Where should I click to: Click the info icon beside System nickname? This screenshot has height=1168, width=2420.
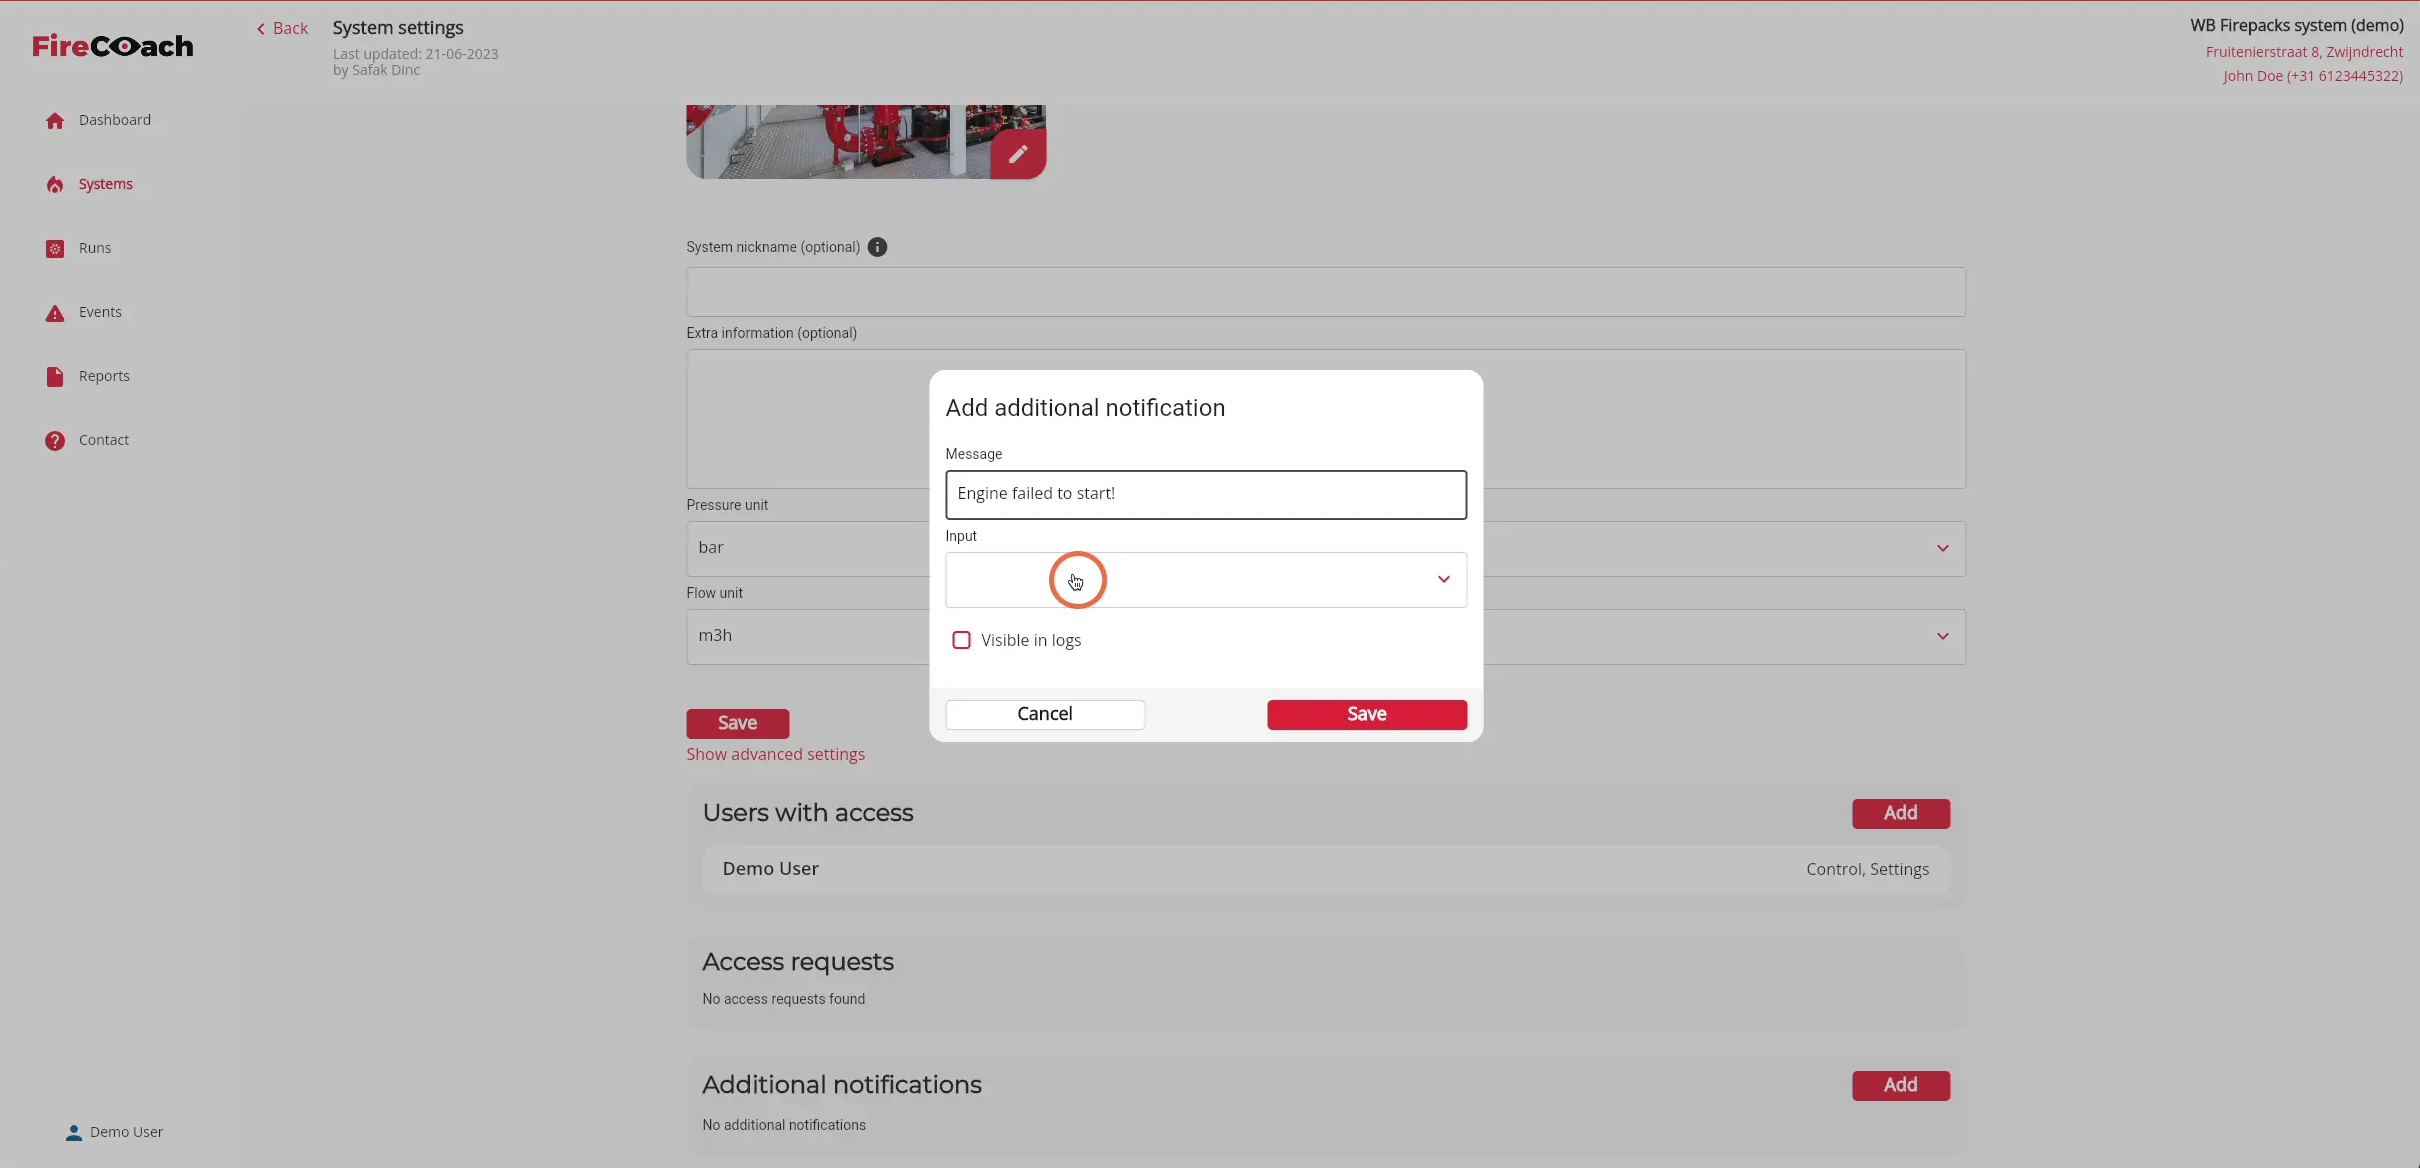(877, 247)
